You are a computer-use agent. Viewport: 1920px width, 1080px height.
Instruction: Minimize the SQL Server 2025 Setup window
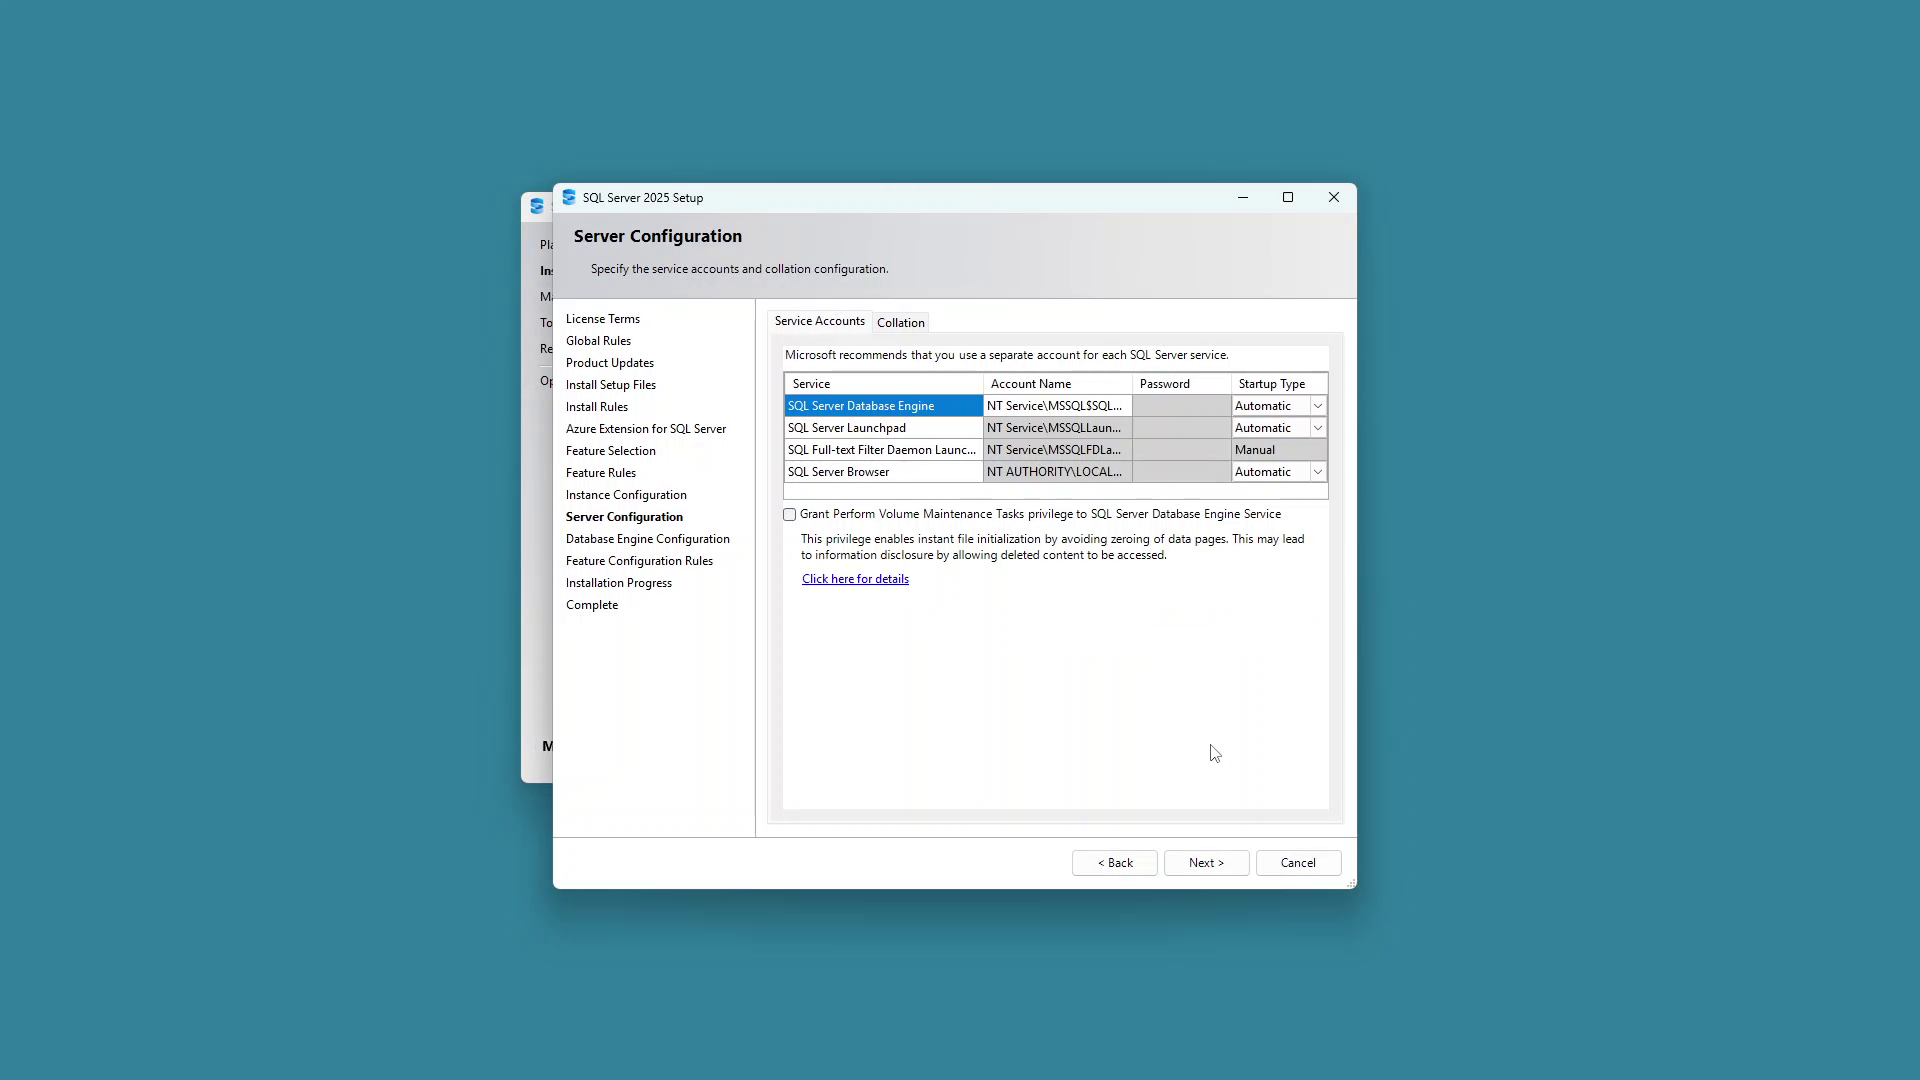1243,197
